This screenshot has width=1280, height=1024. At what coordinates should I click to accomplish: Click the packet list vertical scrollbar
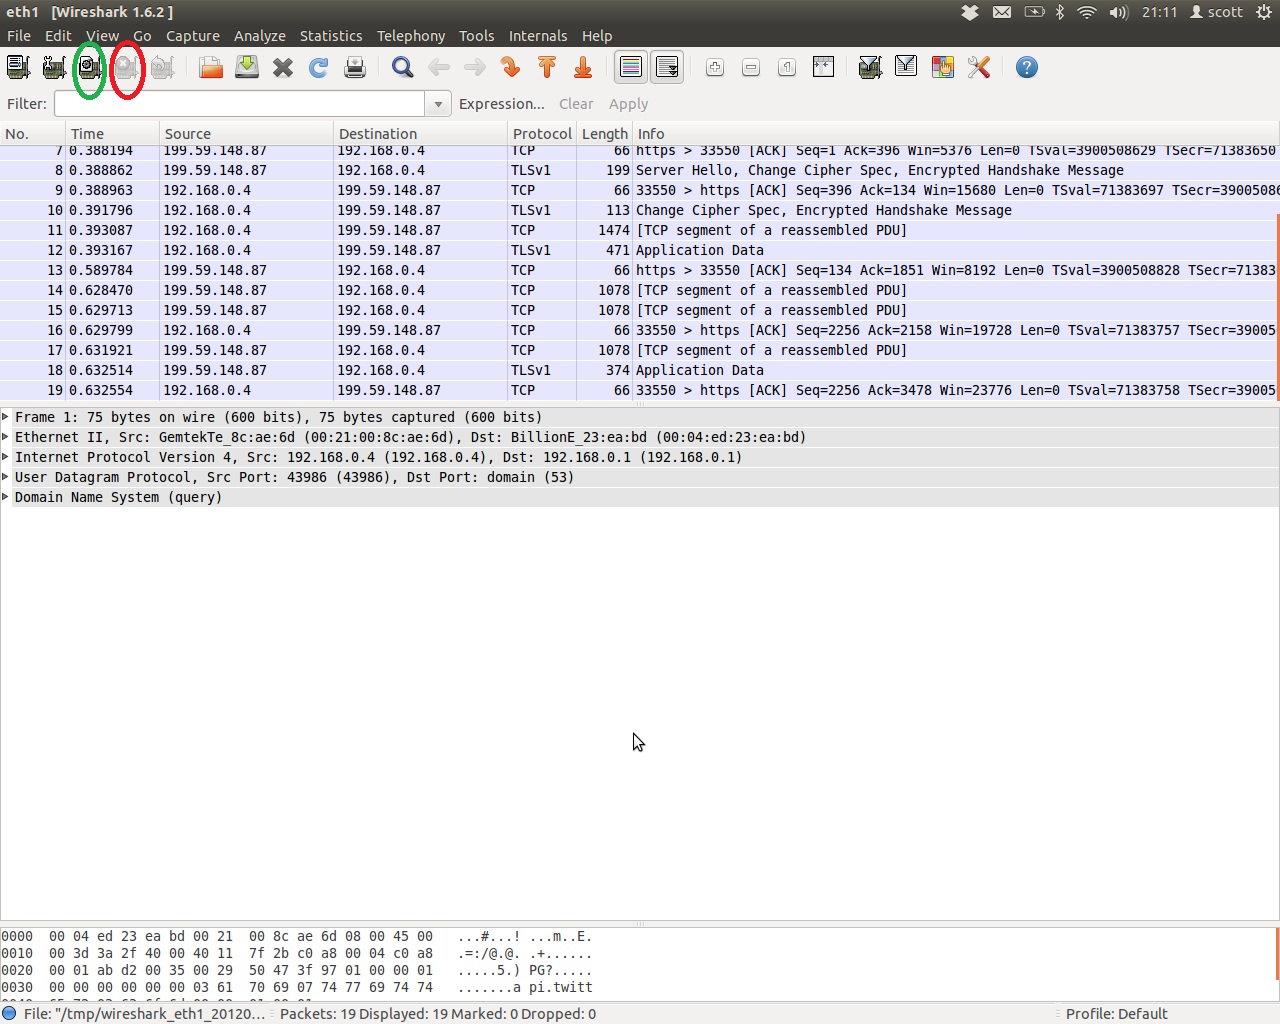click(x=1278, y=306)
